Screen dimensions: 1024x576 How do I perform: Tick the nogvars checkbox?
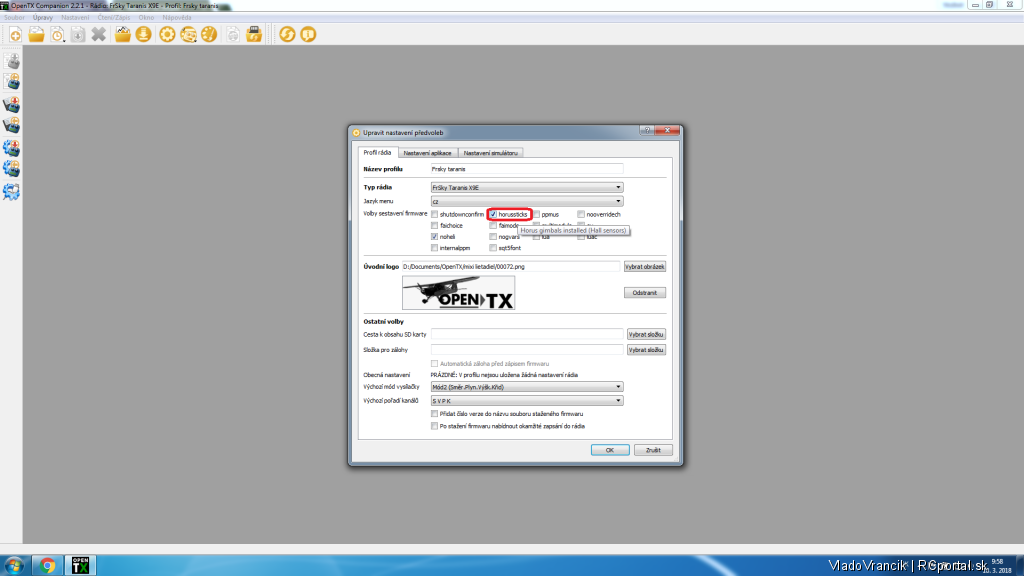[493, 236]
